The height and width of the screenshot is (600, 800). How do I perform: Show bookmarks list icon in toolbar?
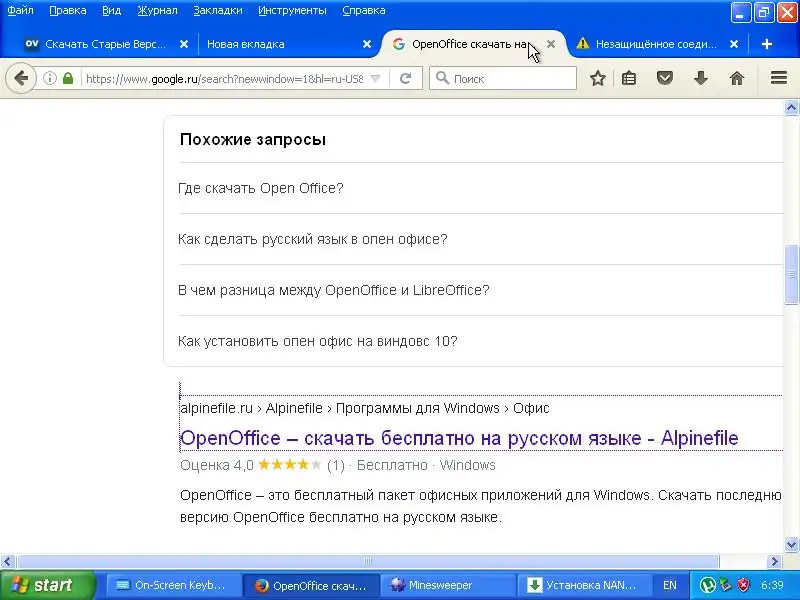(629, 78)
